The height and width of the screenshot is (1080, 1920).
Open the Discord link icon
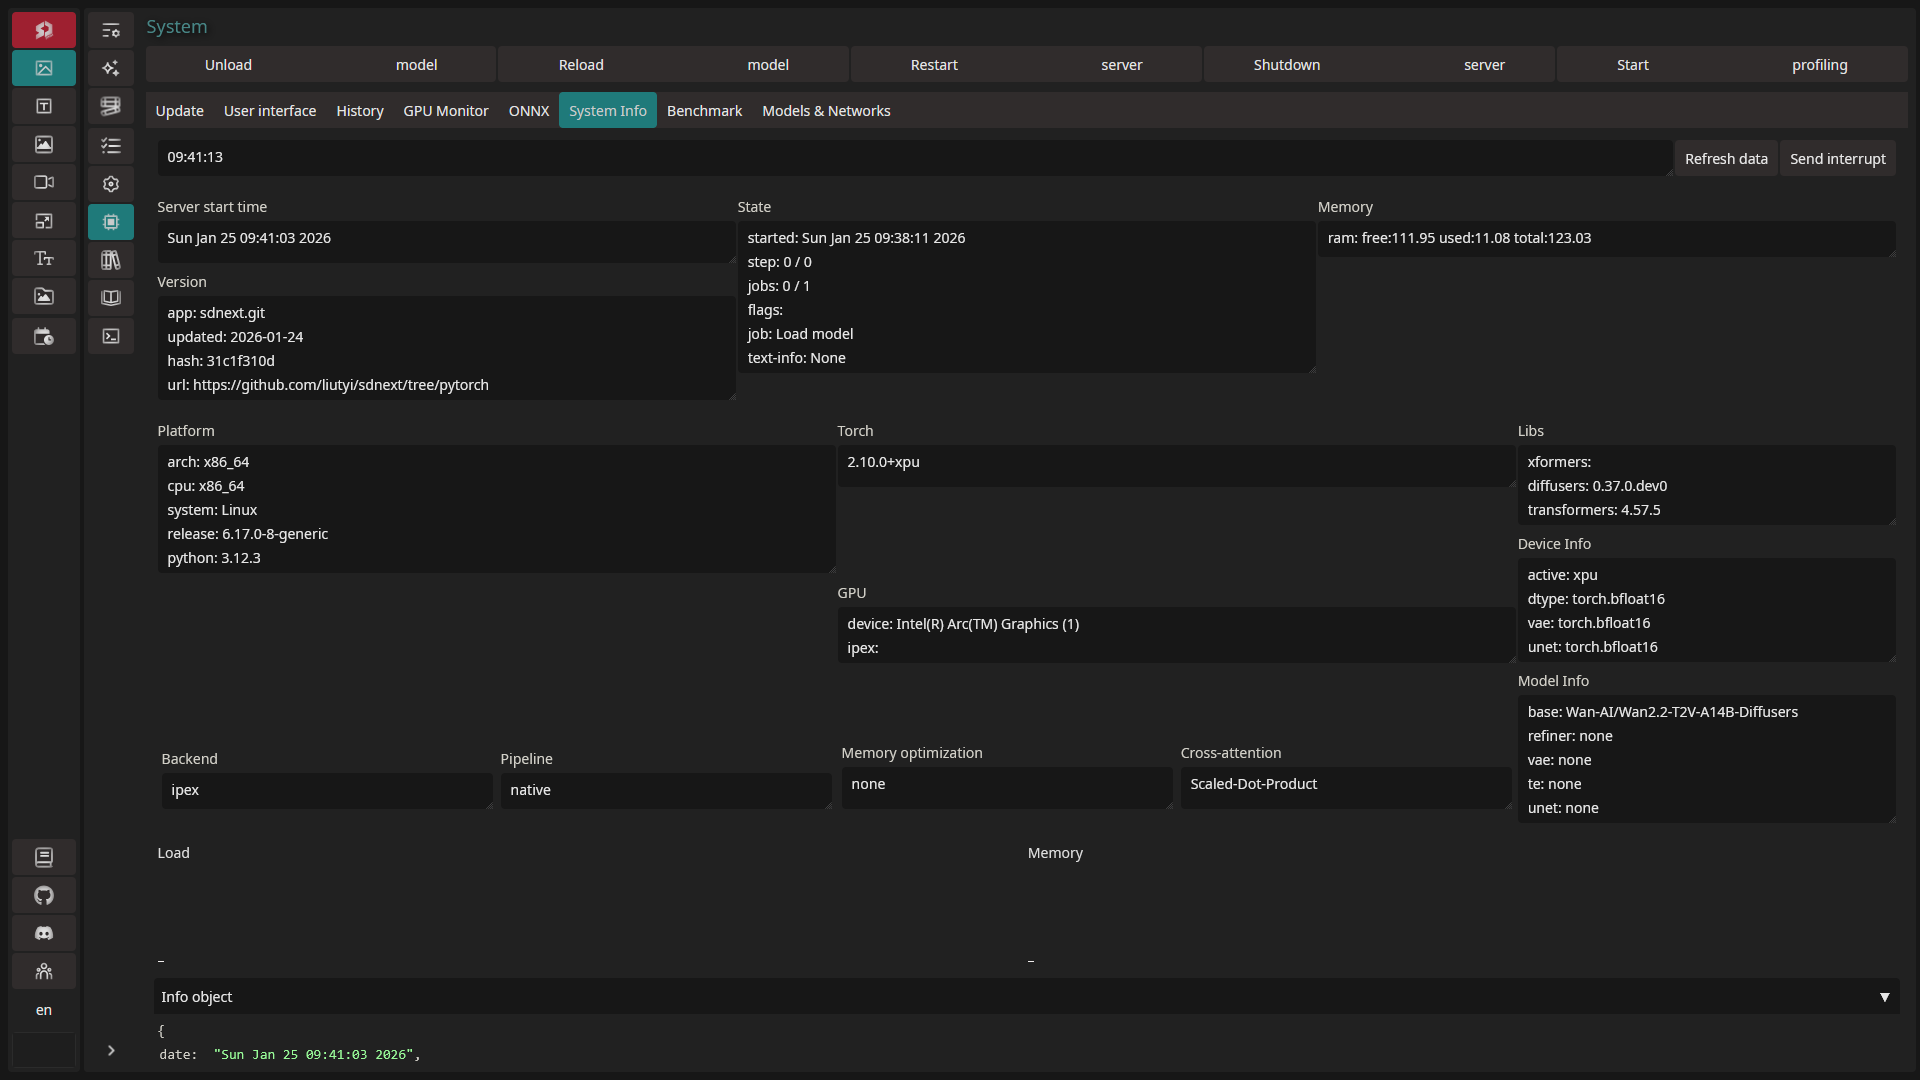[44, 933]
